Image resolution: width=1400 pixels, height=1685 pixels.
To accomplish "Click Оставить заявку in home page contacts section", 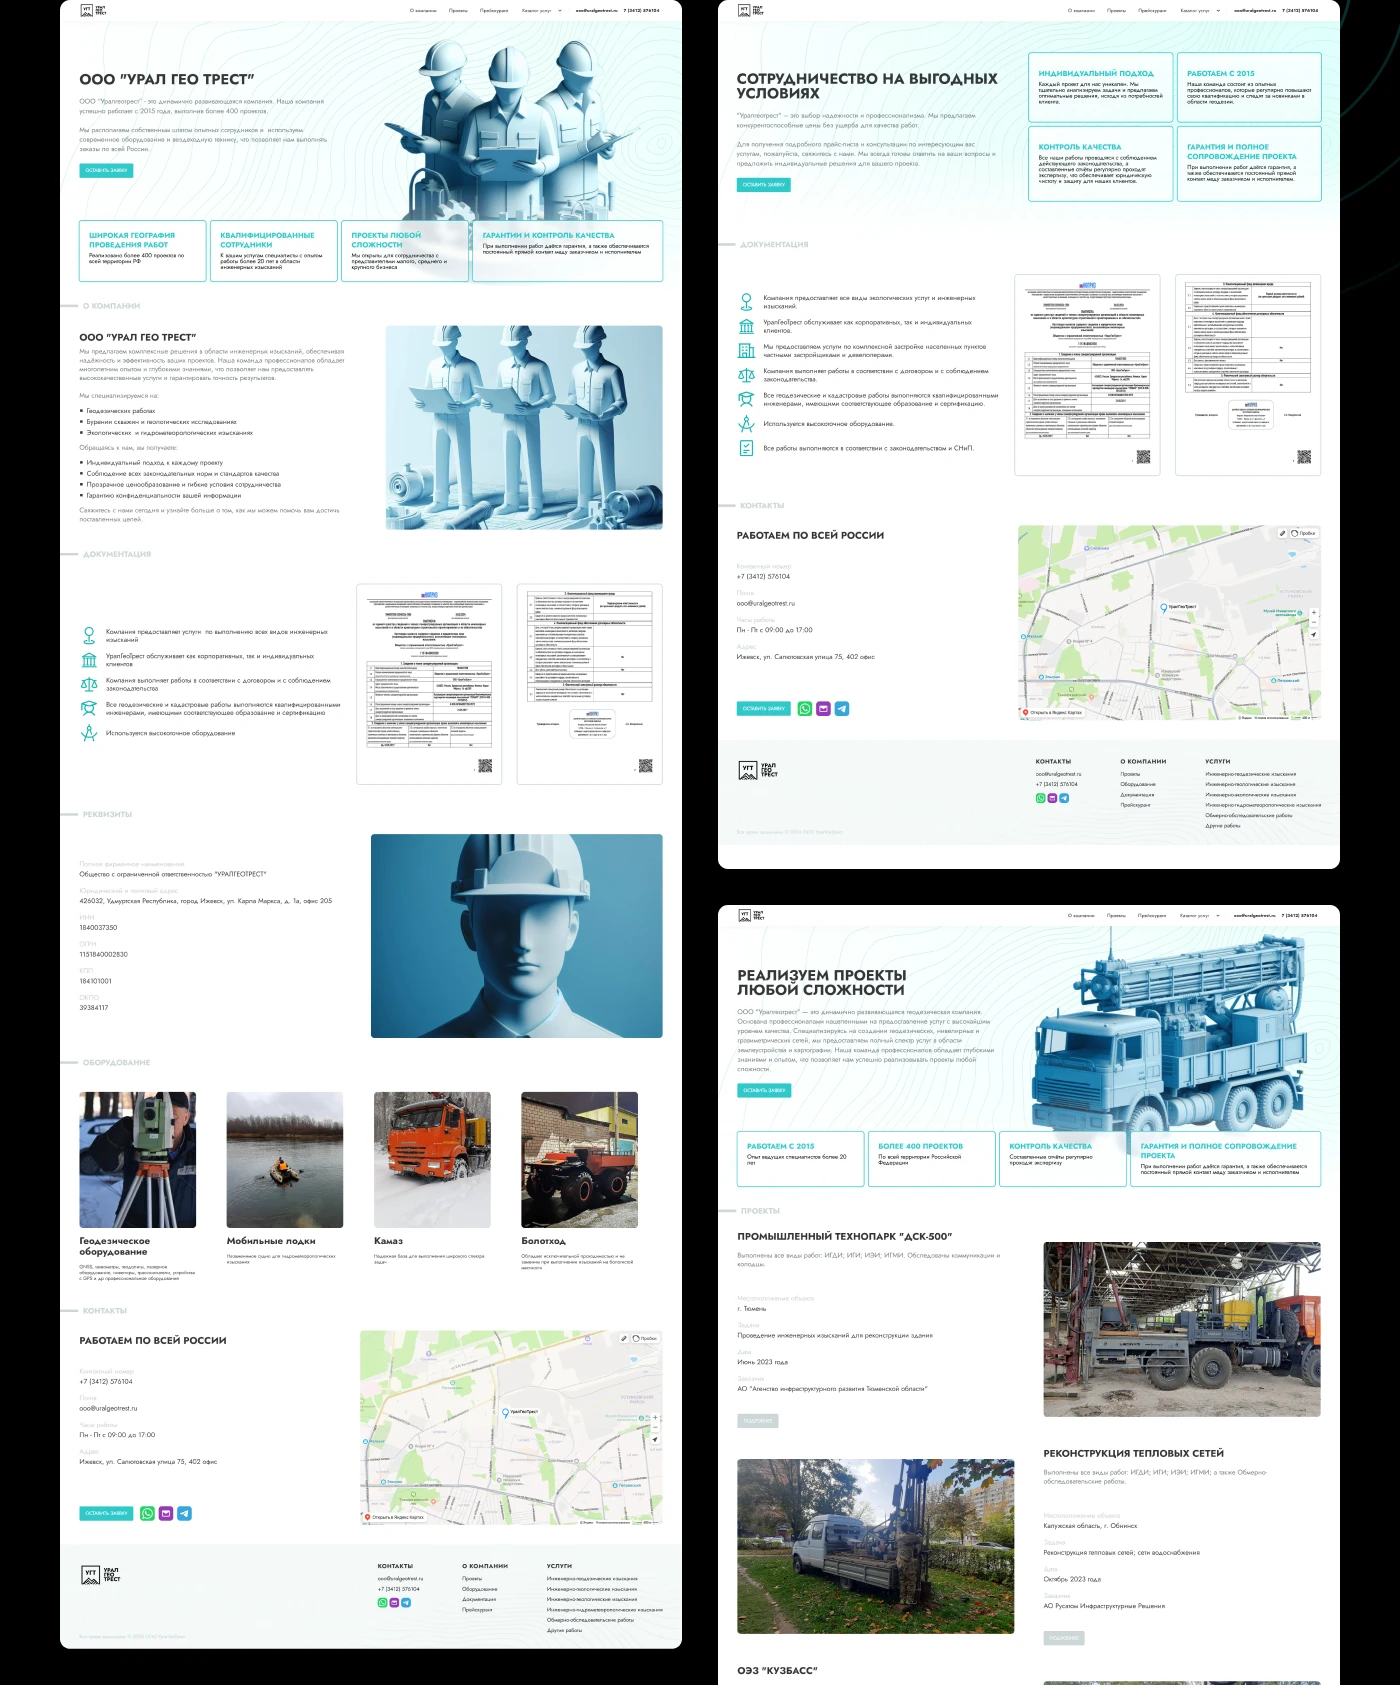I will click(106, 1513).
